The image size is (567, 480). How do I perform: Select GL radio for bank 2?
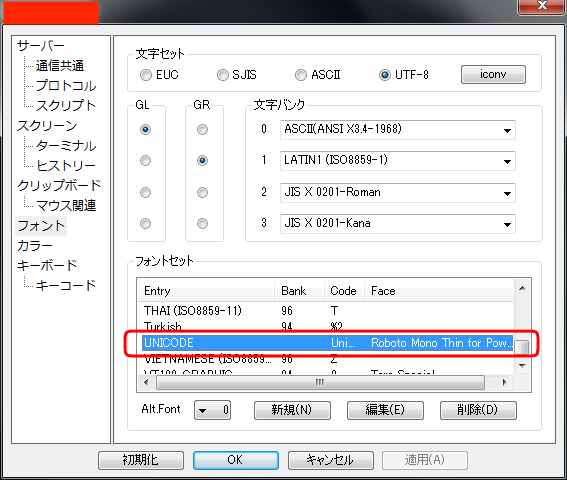tap(145, 192)
